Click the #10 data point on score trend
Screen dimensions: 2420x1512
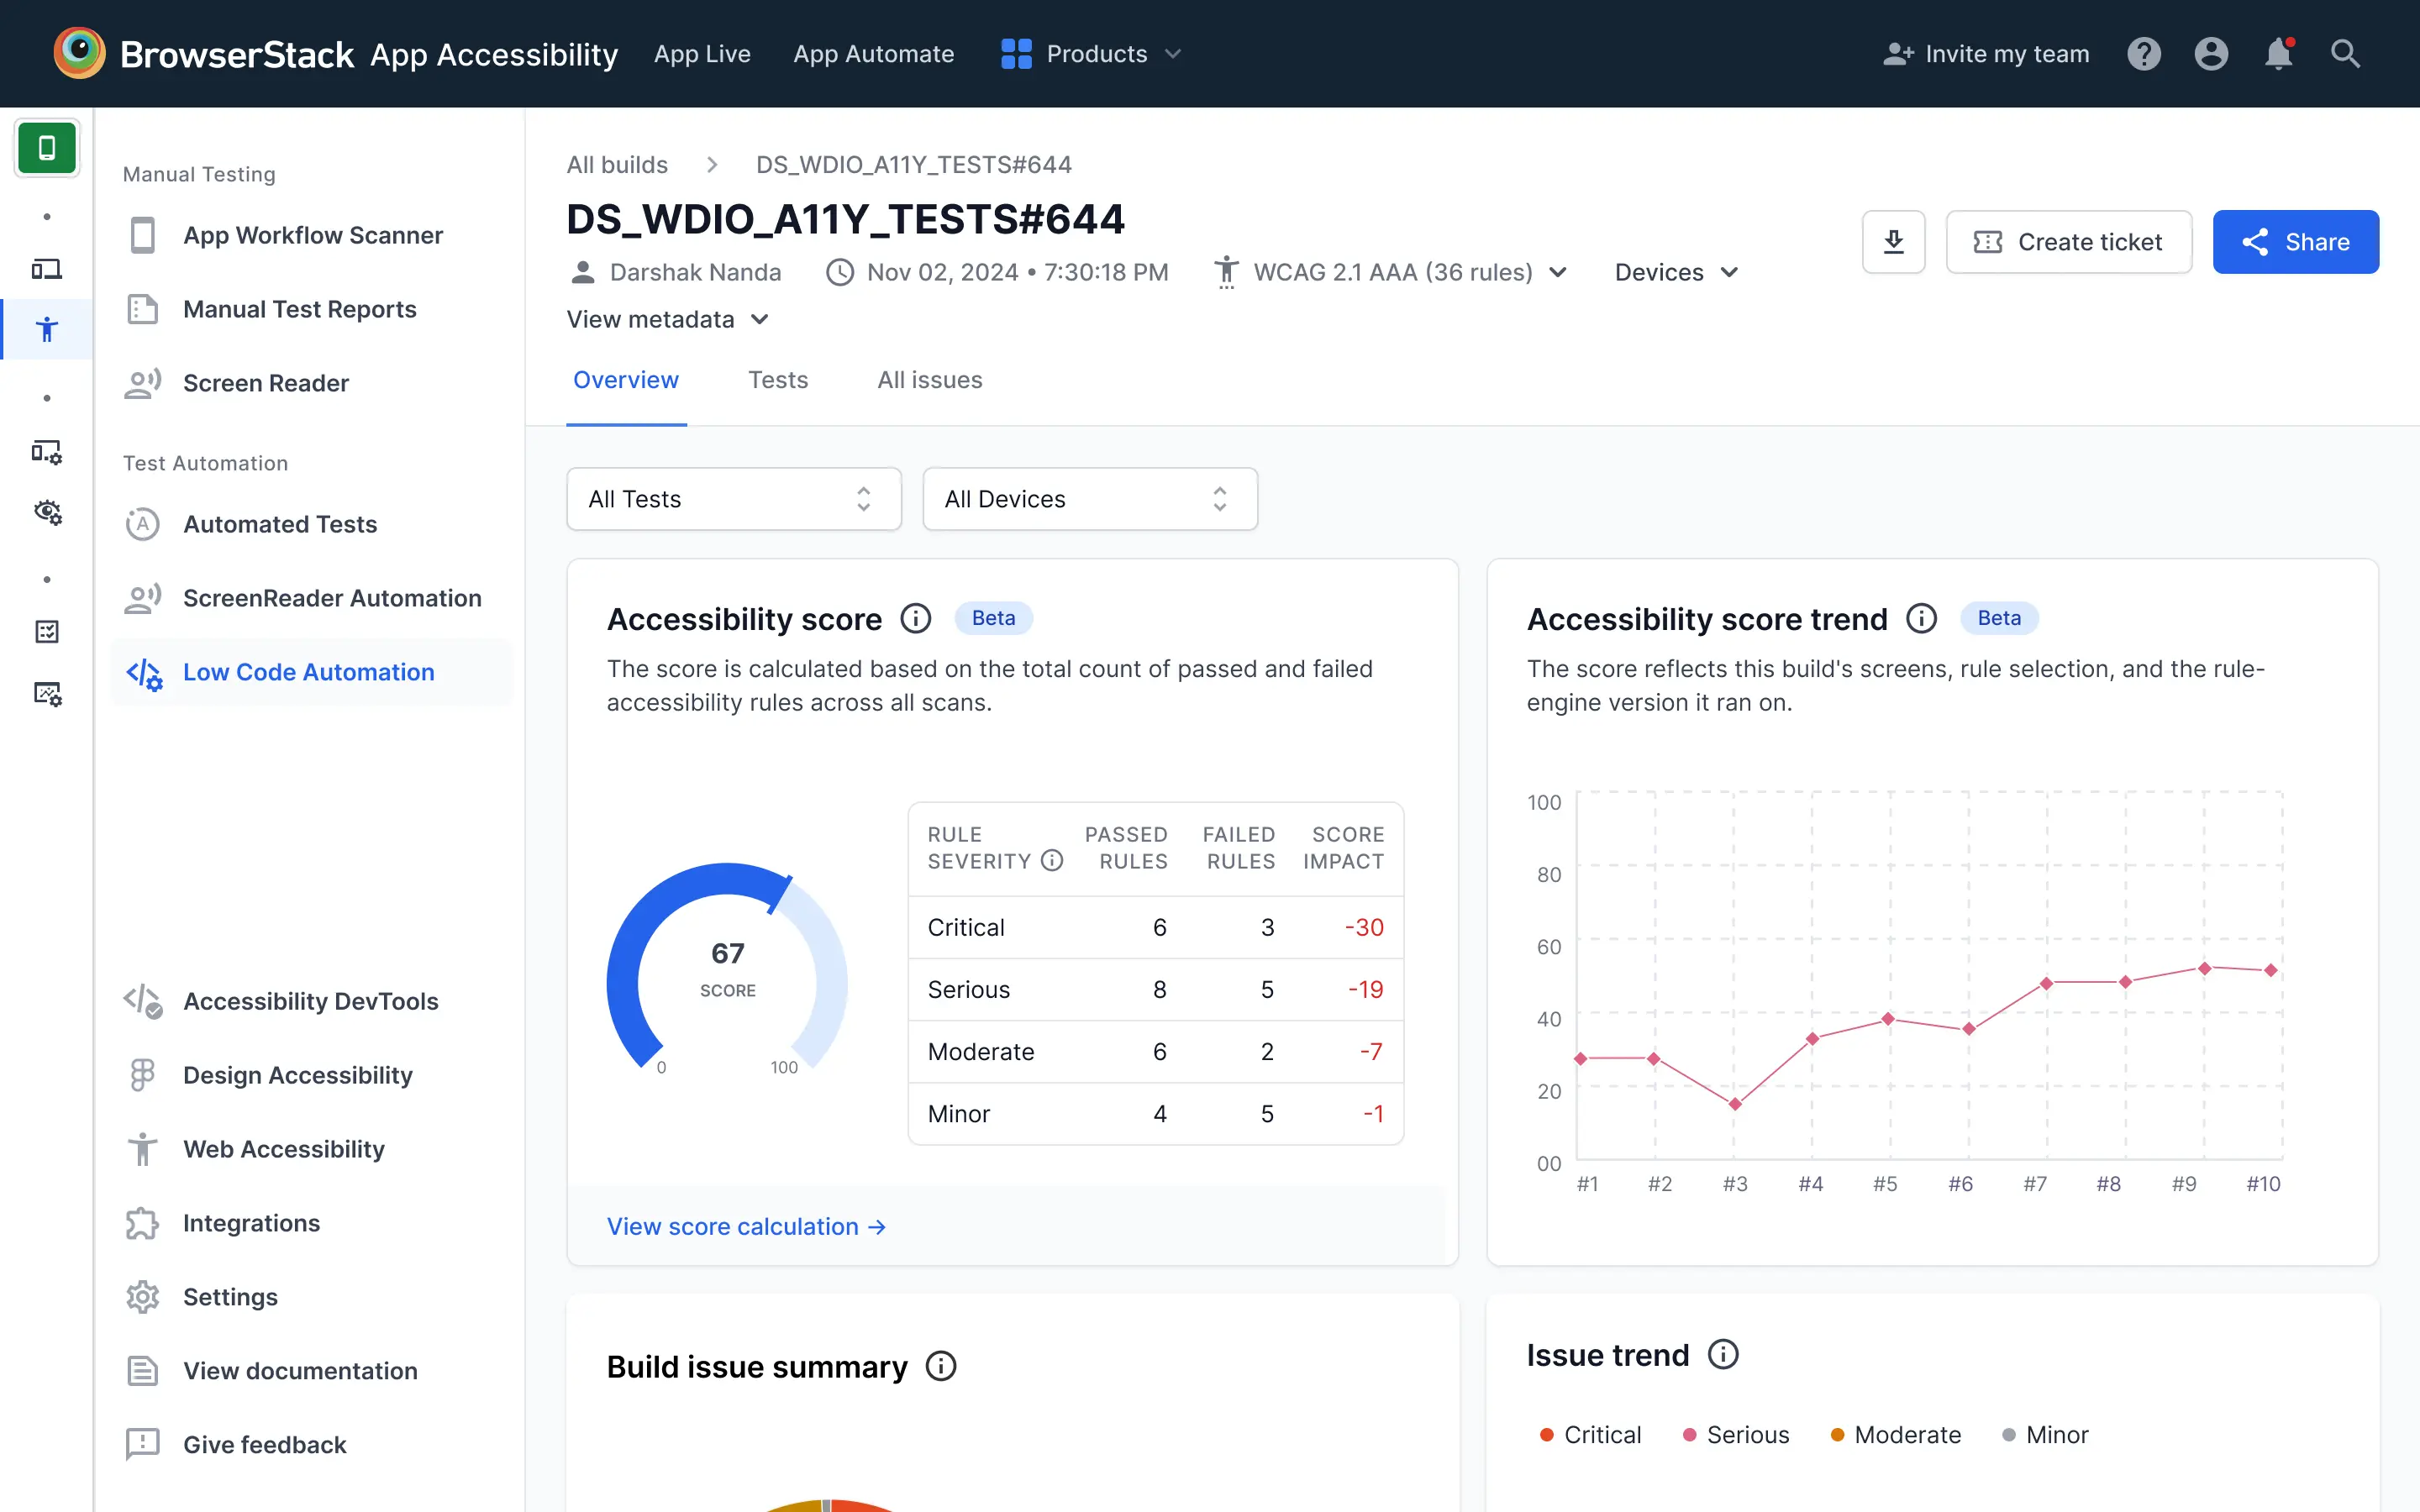point(2271,970)
